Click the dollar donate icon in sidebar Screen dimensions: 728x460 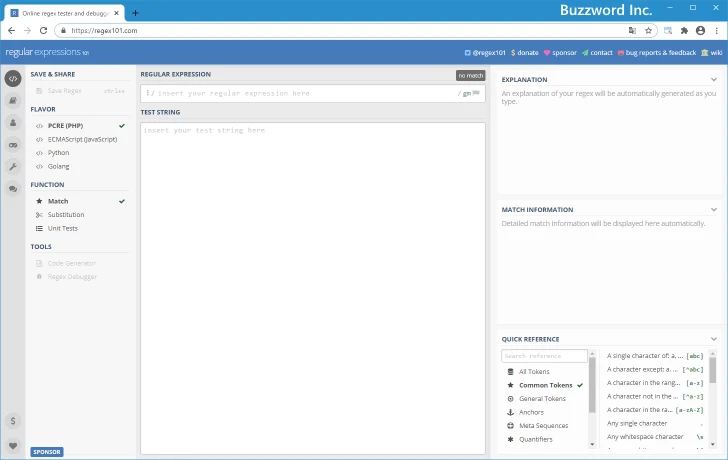(13, 421)
